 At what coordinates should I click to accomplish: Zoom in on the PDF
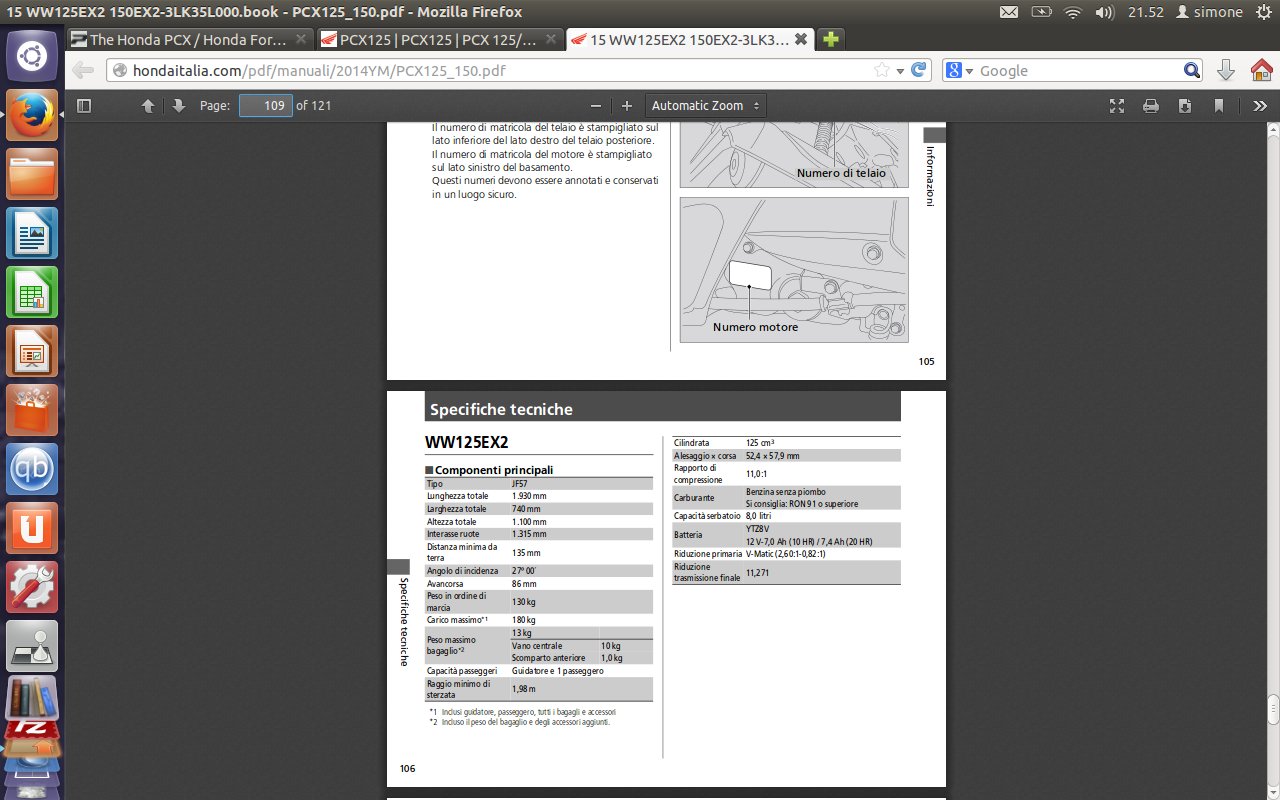coord(627,106)
